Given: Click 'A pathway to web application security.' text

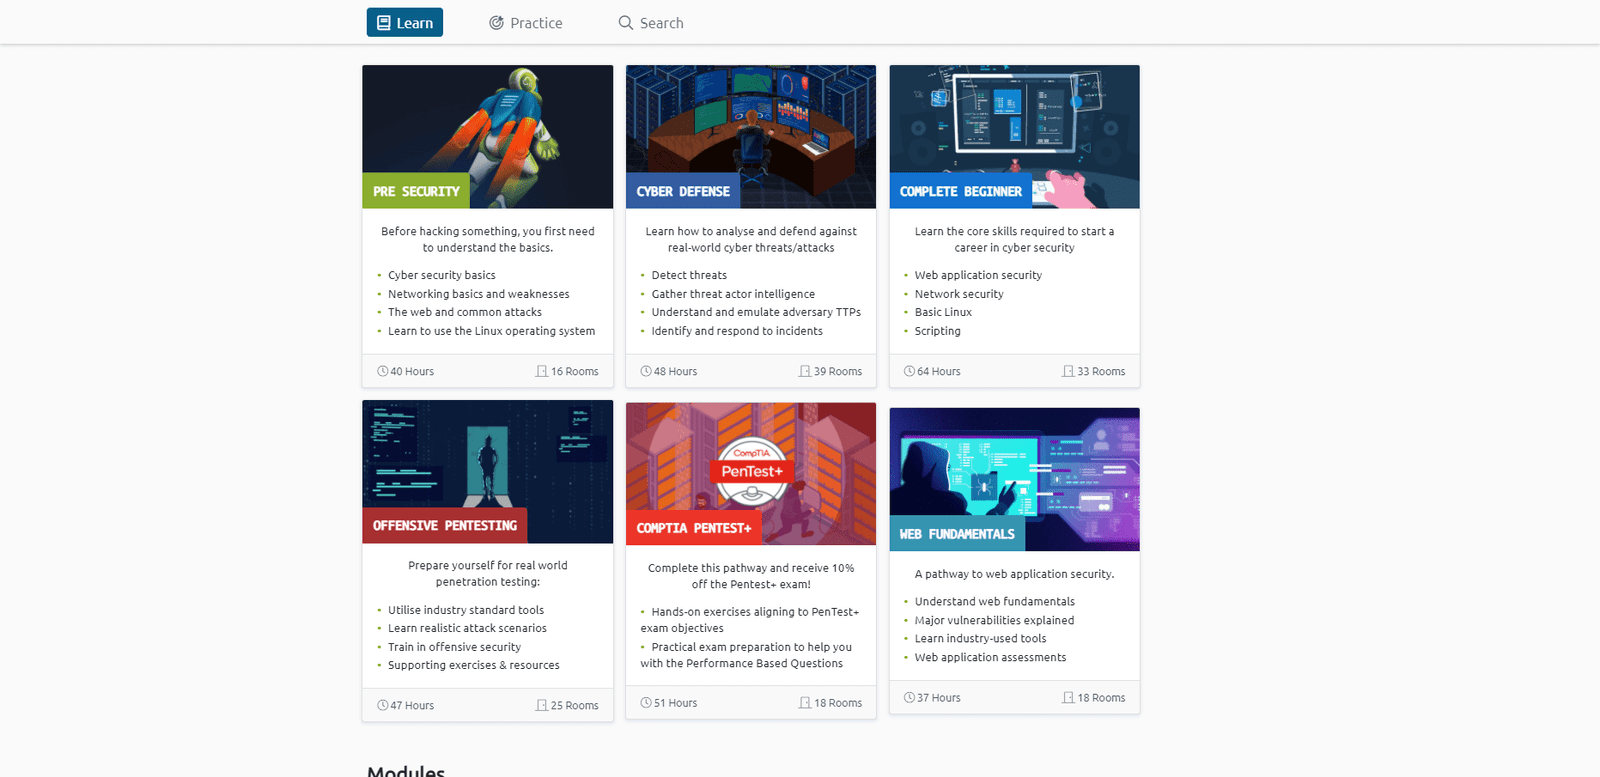Looking at the screenshot, I should [1014, 574].
